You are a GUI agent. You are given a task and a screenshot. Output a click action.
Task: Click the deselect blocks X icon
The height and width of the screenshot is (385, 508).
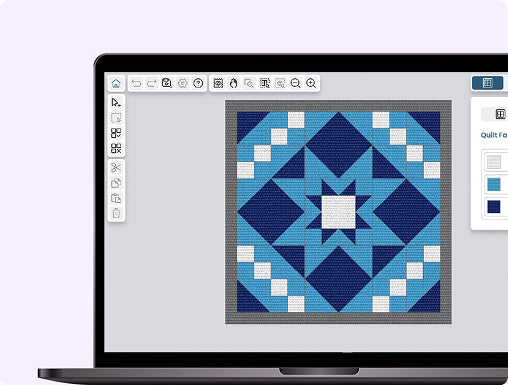[x=116, y=148]
